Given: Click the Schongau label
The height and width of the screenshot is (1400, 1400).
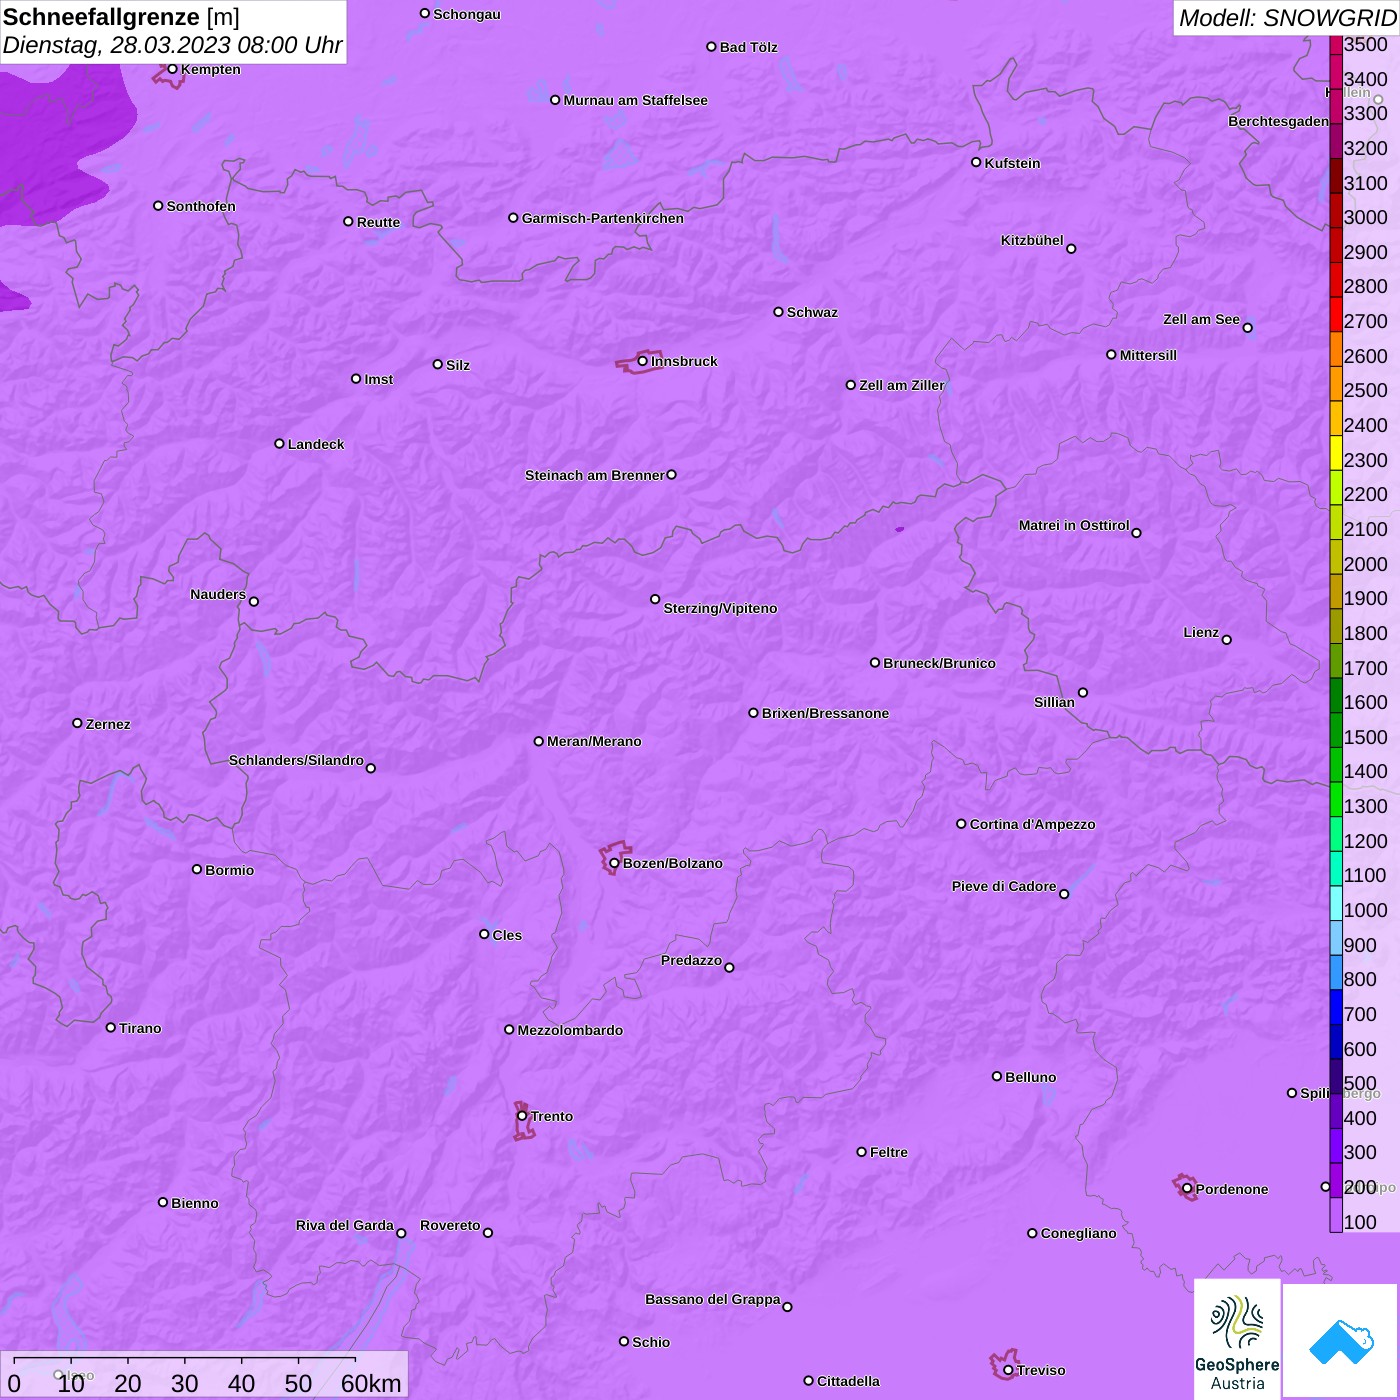Looking at the screenshot, I should (x=467, y=14).
